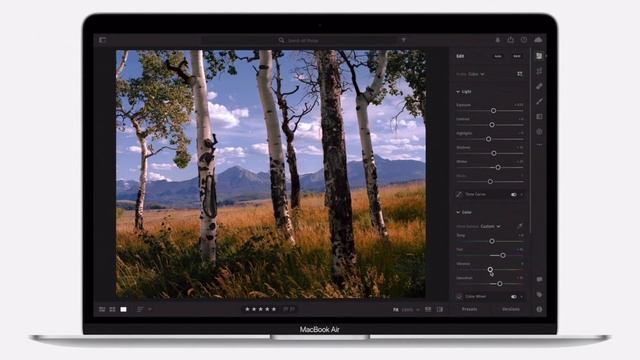
Task: Click the Tint slider handle
Action: [503, 255]
